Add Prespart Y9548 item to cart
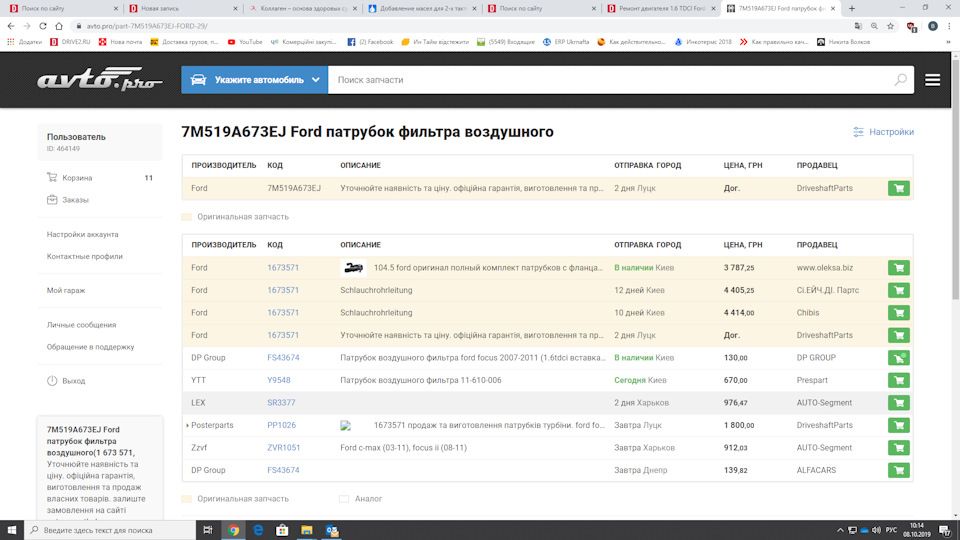 [x=899, y=380]
